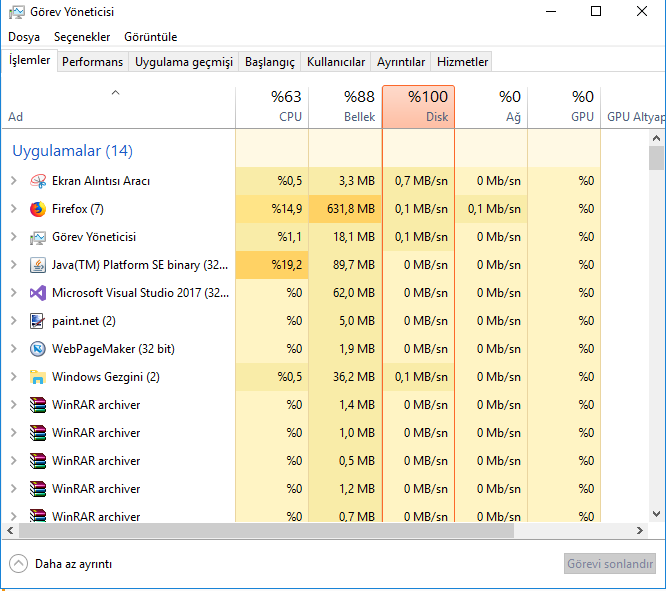Sort processes by the Disk column
666x591 pixels.
[418, 107]
